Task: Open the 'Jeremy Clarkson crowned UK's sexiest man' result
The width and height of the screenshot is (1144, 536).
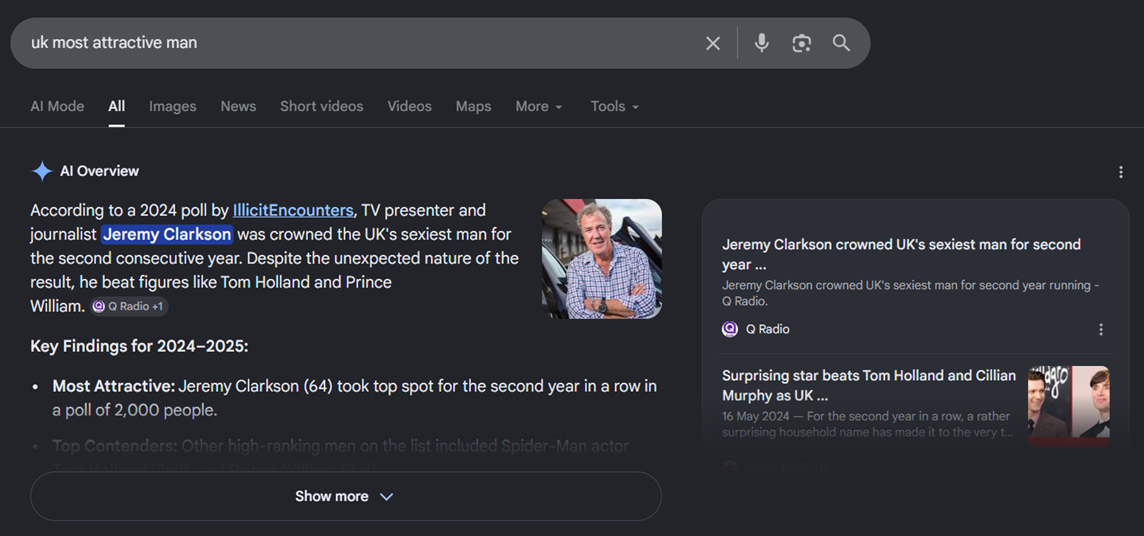Action: point(901,254)
